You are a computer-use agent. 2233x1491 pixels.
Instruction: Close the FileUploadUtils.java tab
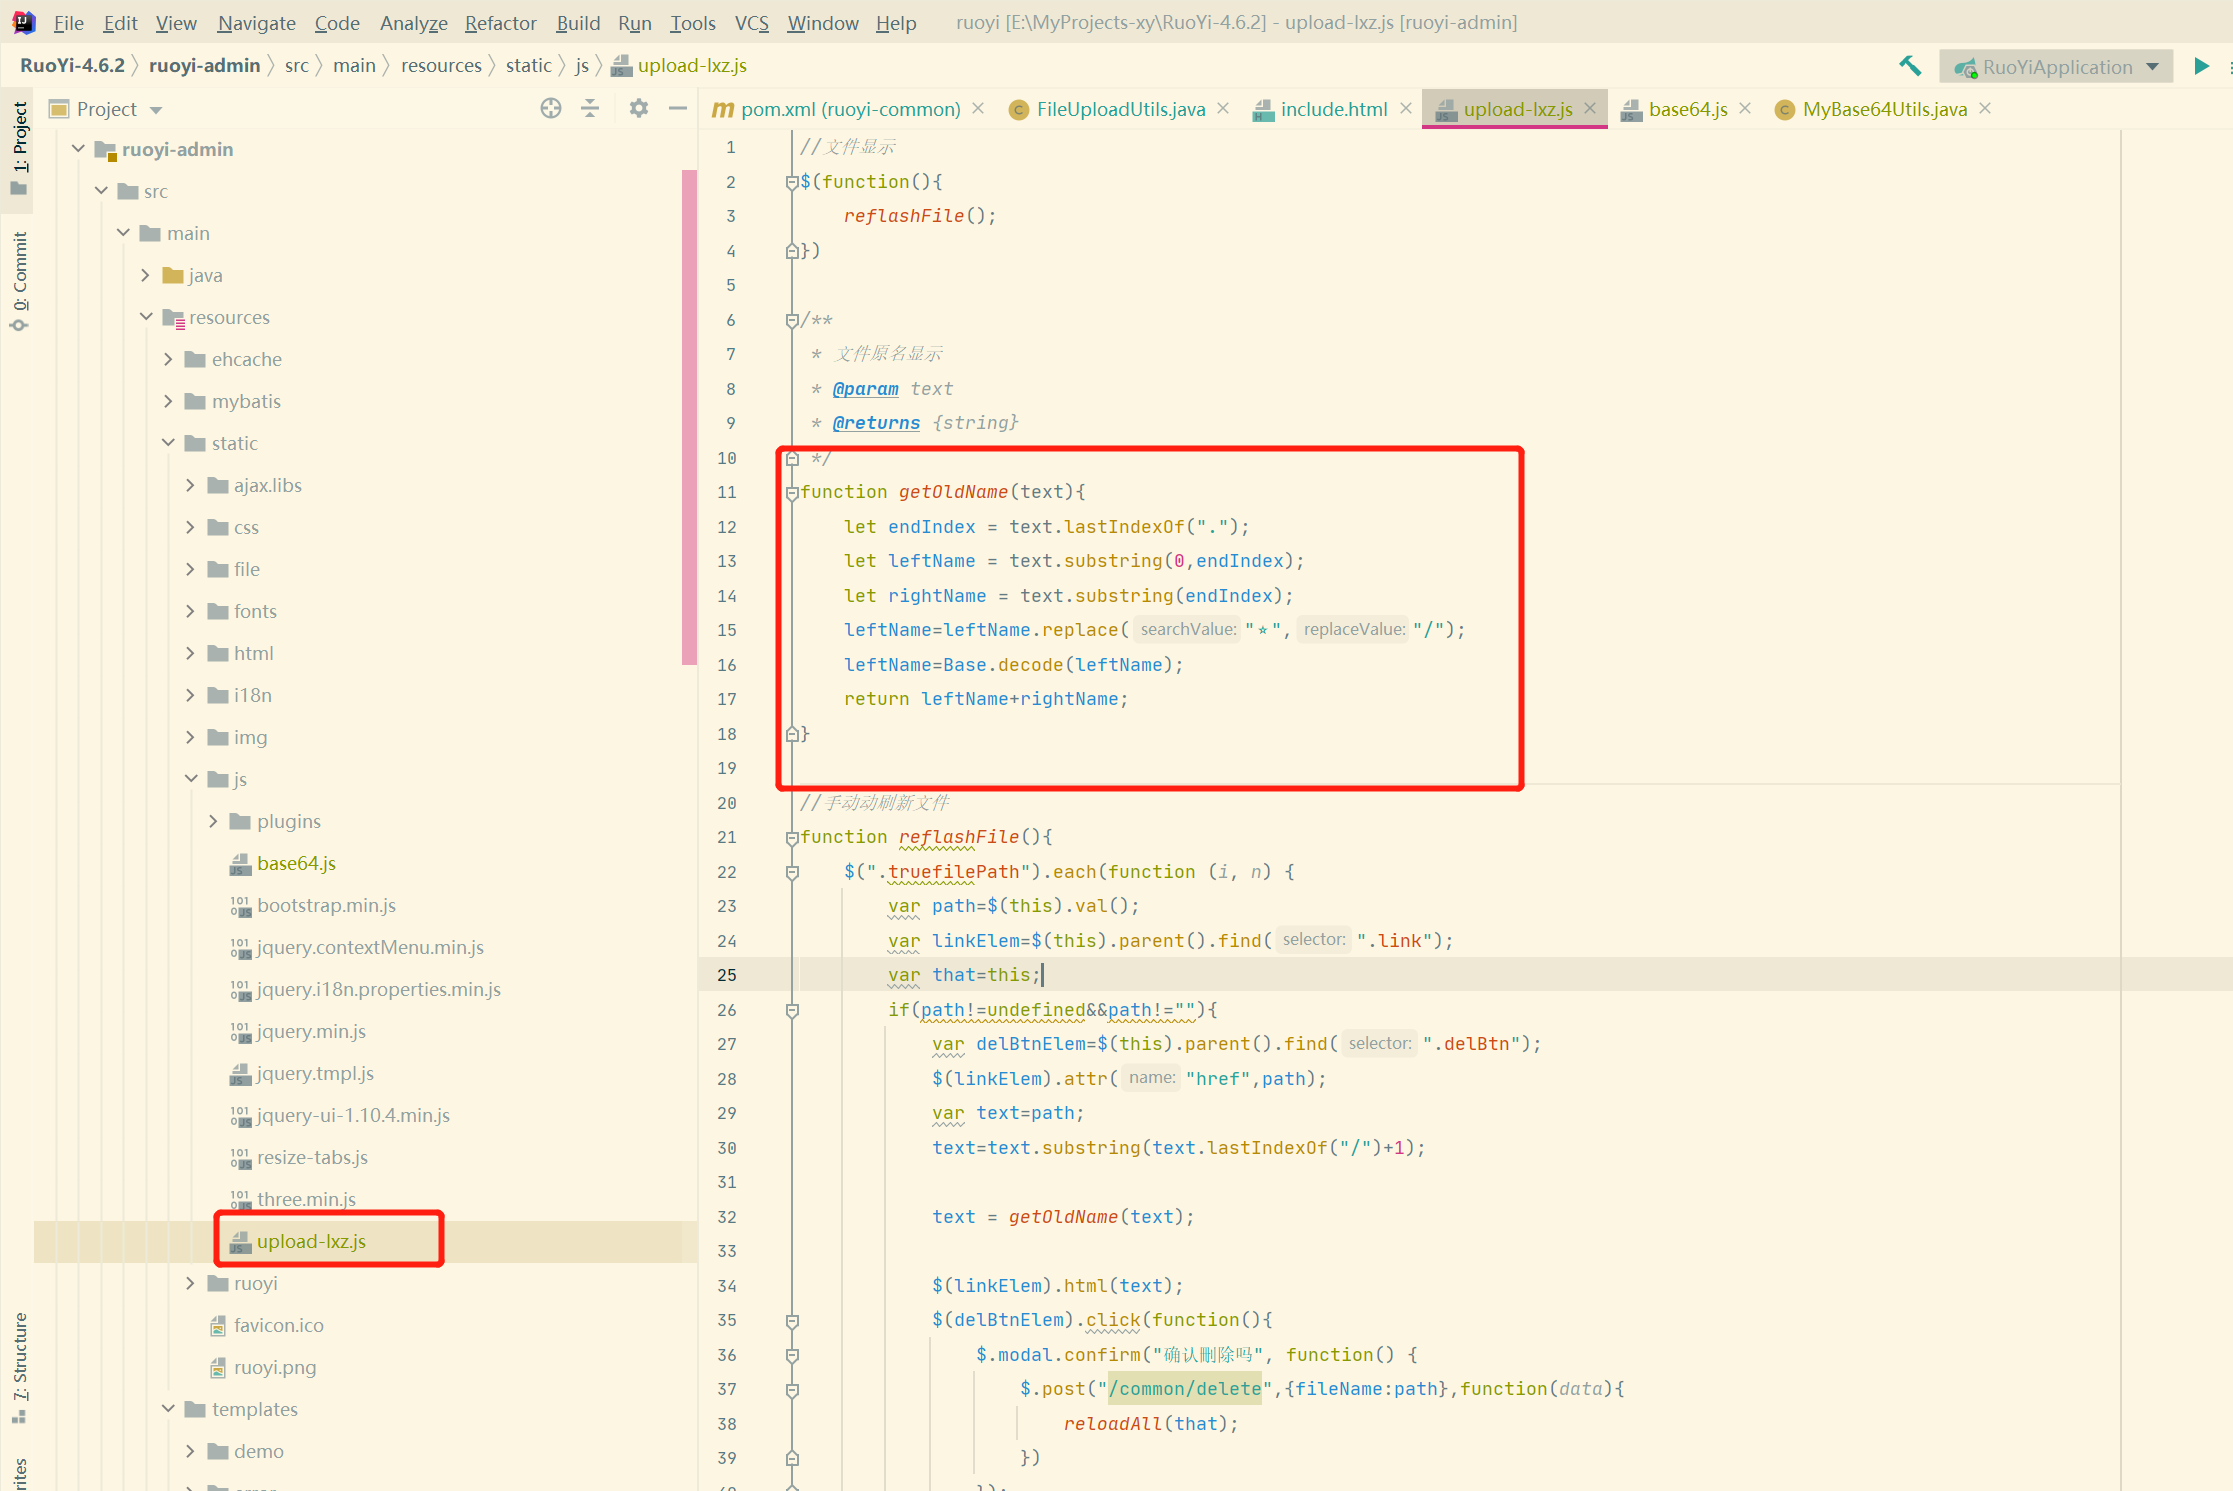coord(1222,108)
